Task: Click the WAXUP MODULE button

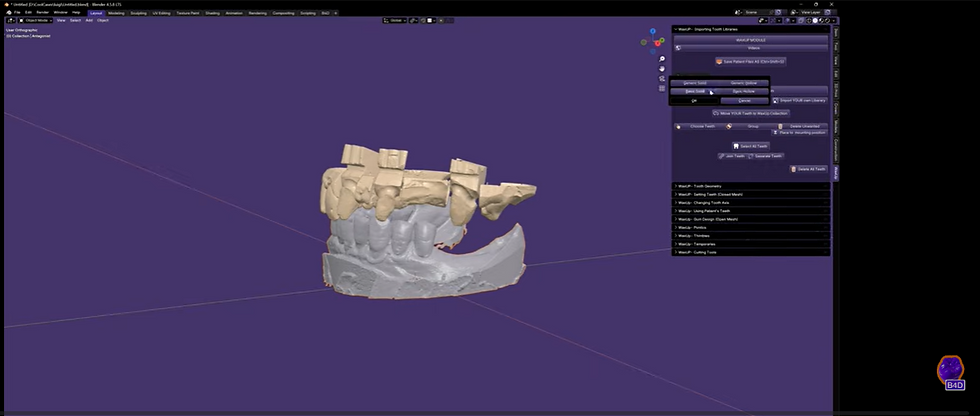Action: click(x=751, y=40)
